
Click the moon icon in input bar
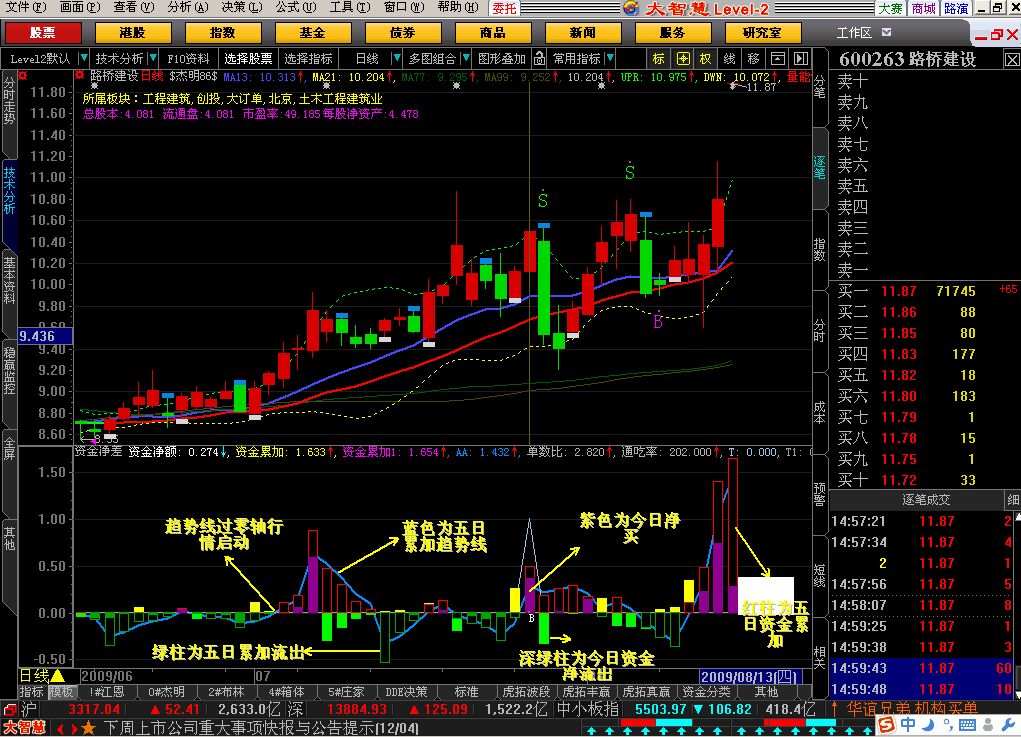coord(929,725)
